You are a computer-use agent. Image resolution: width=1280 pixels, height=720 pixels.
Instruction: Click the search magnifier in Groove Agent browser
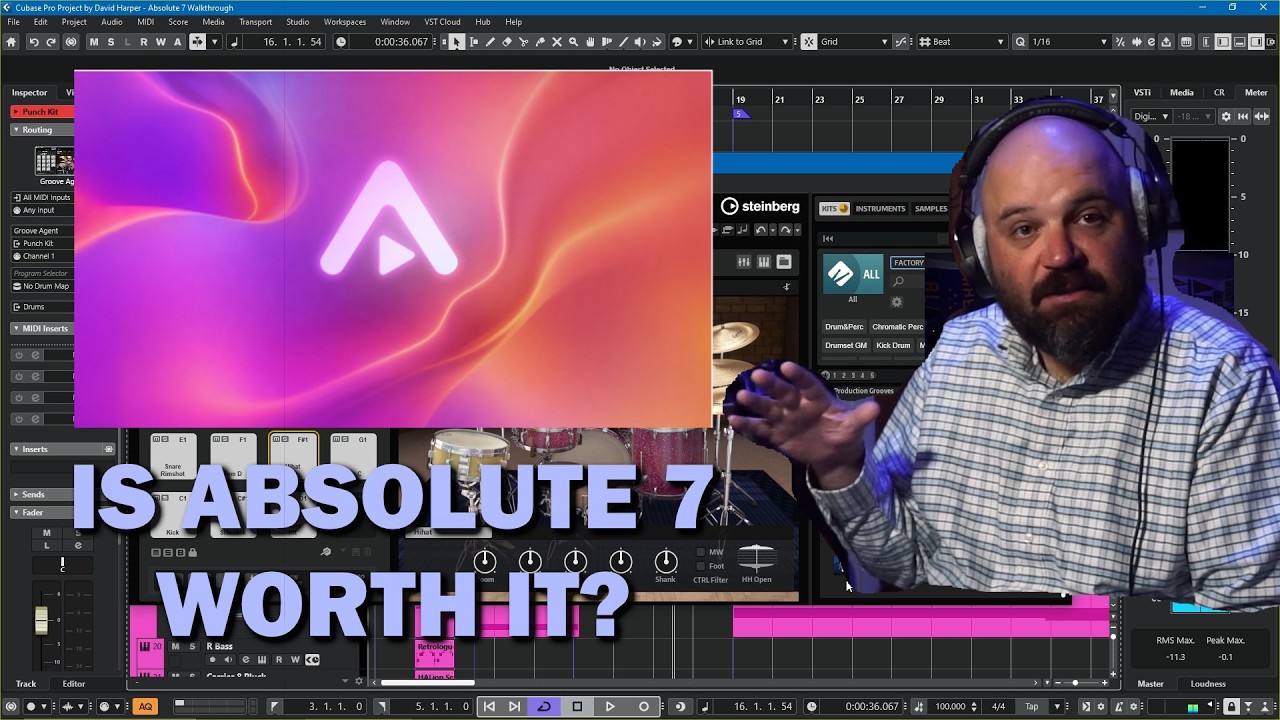[x=898, y=282]
